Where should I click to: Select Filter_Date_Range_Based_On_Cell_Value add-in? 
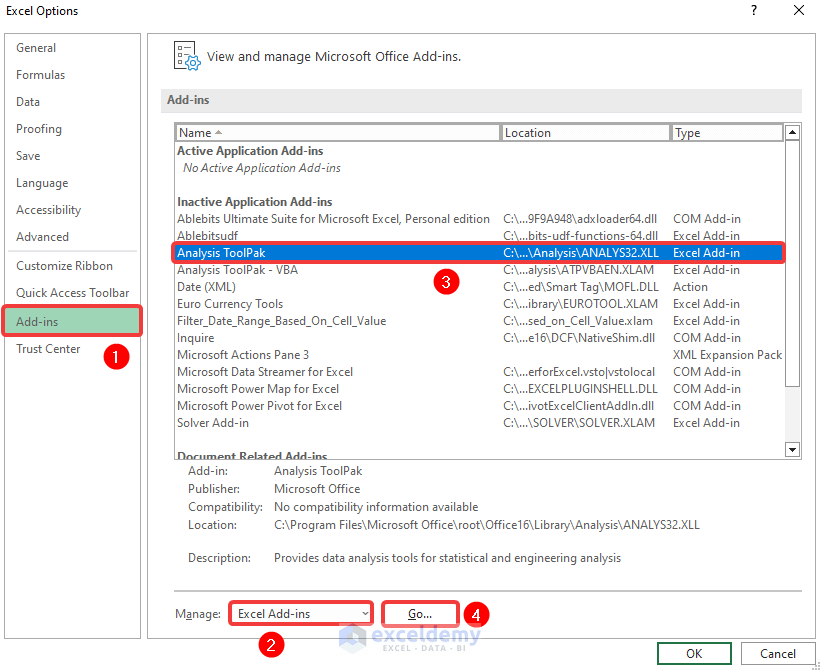click(480, 321)
